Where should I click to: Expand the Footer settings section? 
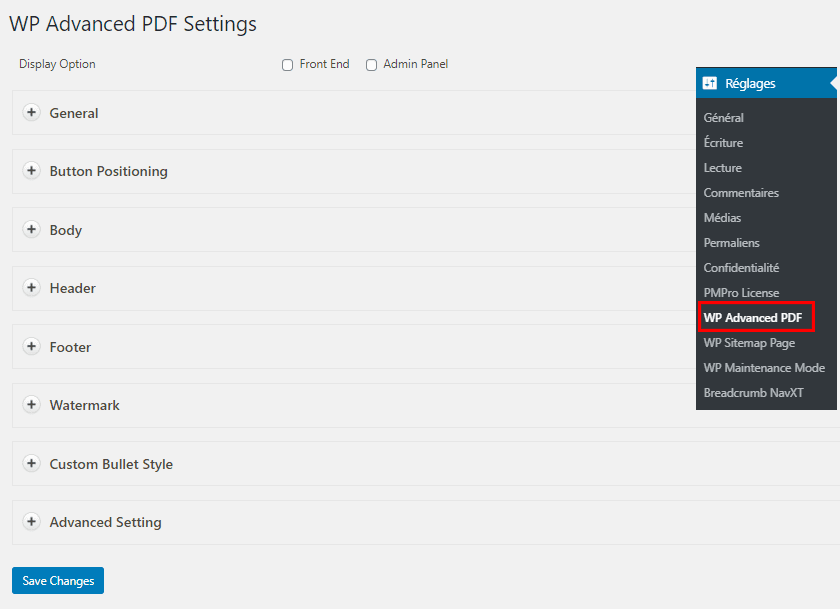click(x=31, y=346)
